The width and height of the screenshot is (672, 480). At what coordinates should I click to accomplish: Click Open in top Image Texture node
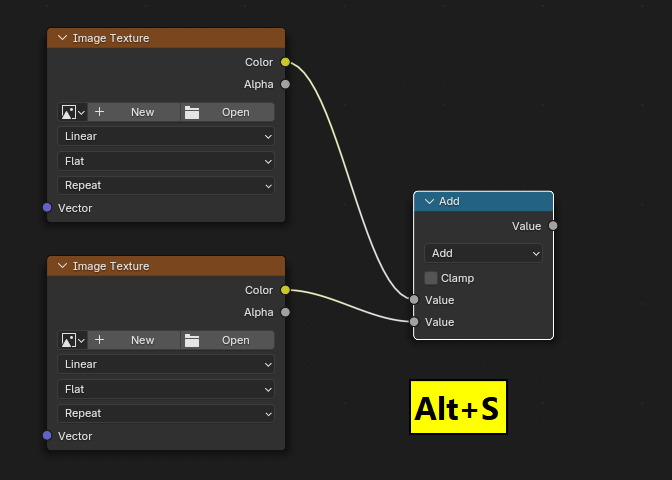tap(228, 112)
